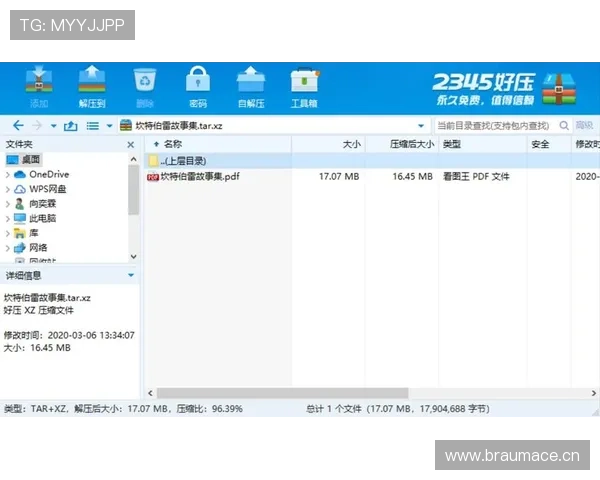The width and height of the screenshot is (600, 480).
Task: Open the 密码 (Password) lock tool
Action: point(198,87)
